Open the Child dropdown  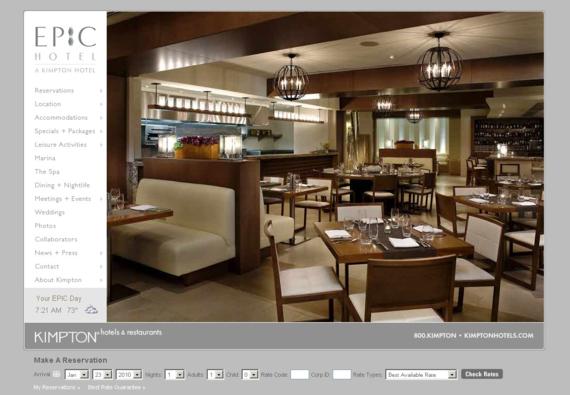(250, 374)
